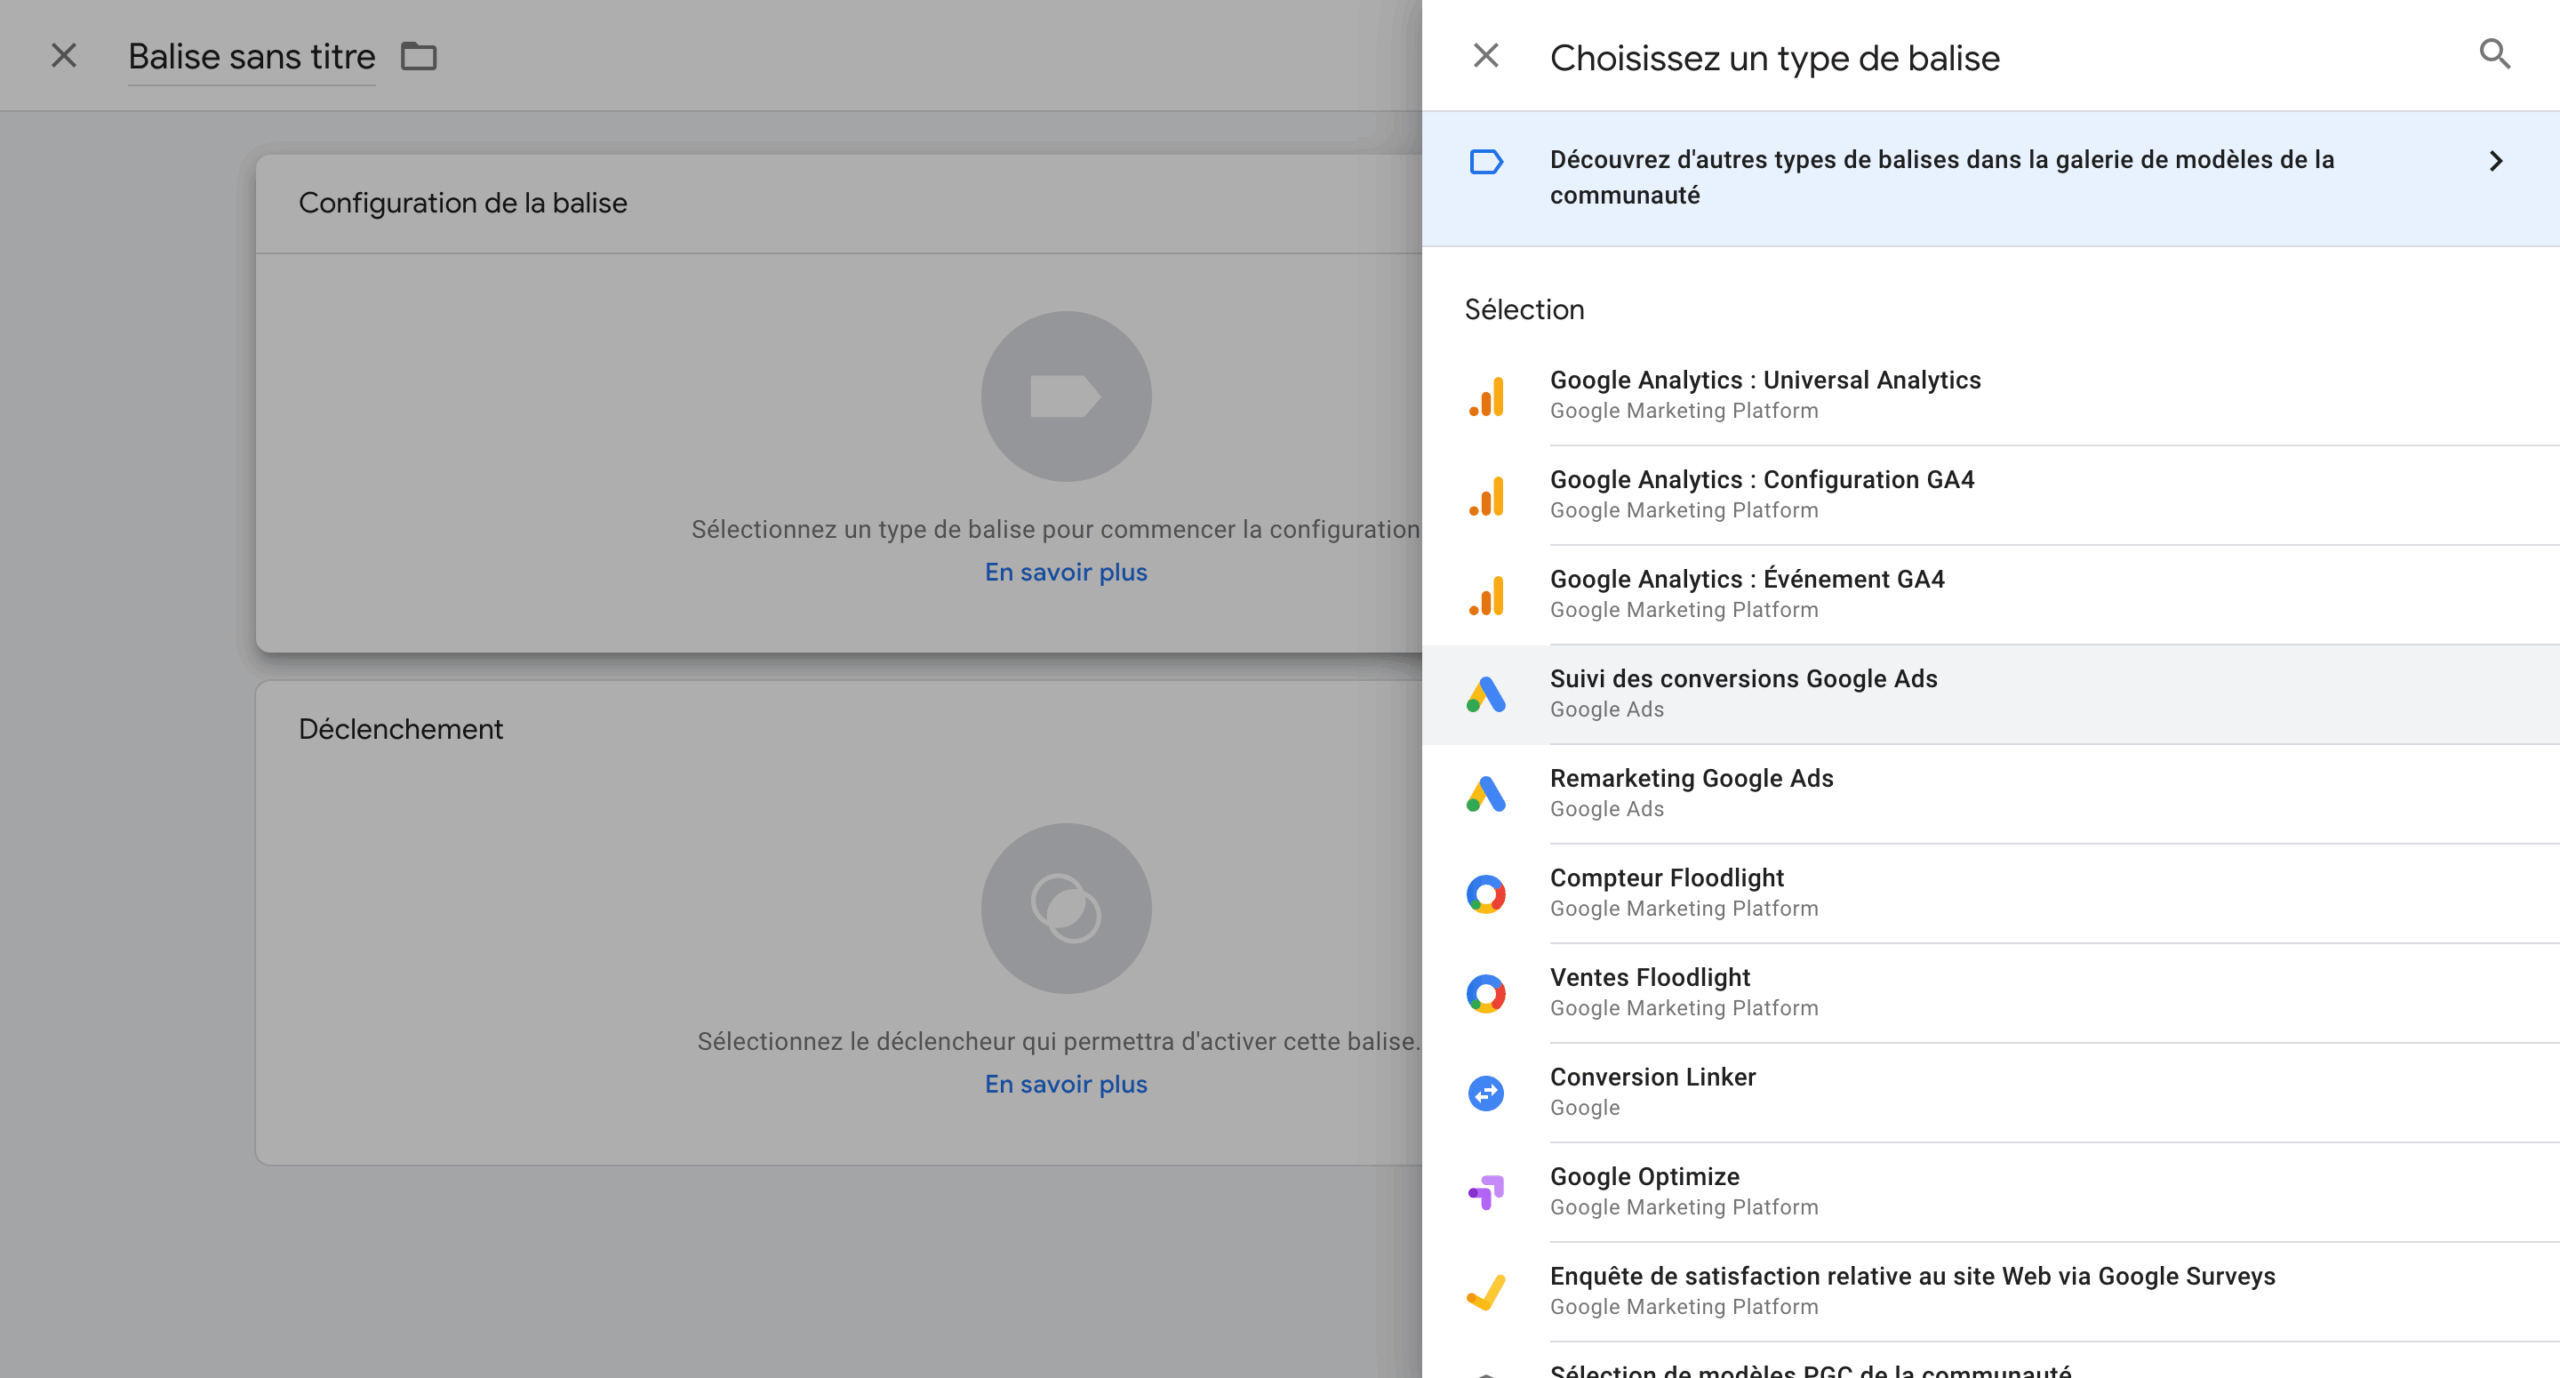The width and height of the screenshot is (2560, 1378).
Task: Click the Google Ads conversion tracking icon
Action: [1487, 695]
